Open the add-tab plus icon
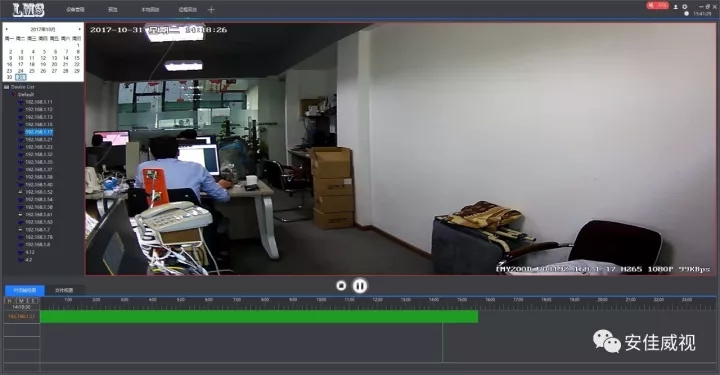720x375 pixels. (211, 10)
